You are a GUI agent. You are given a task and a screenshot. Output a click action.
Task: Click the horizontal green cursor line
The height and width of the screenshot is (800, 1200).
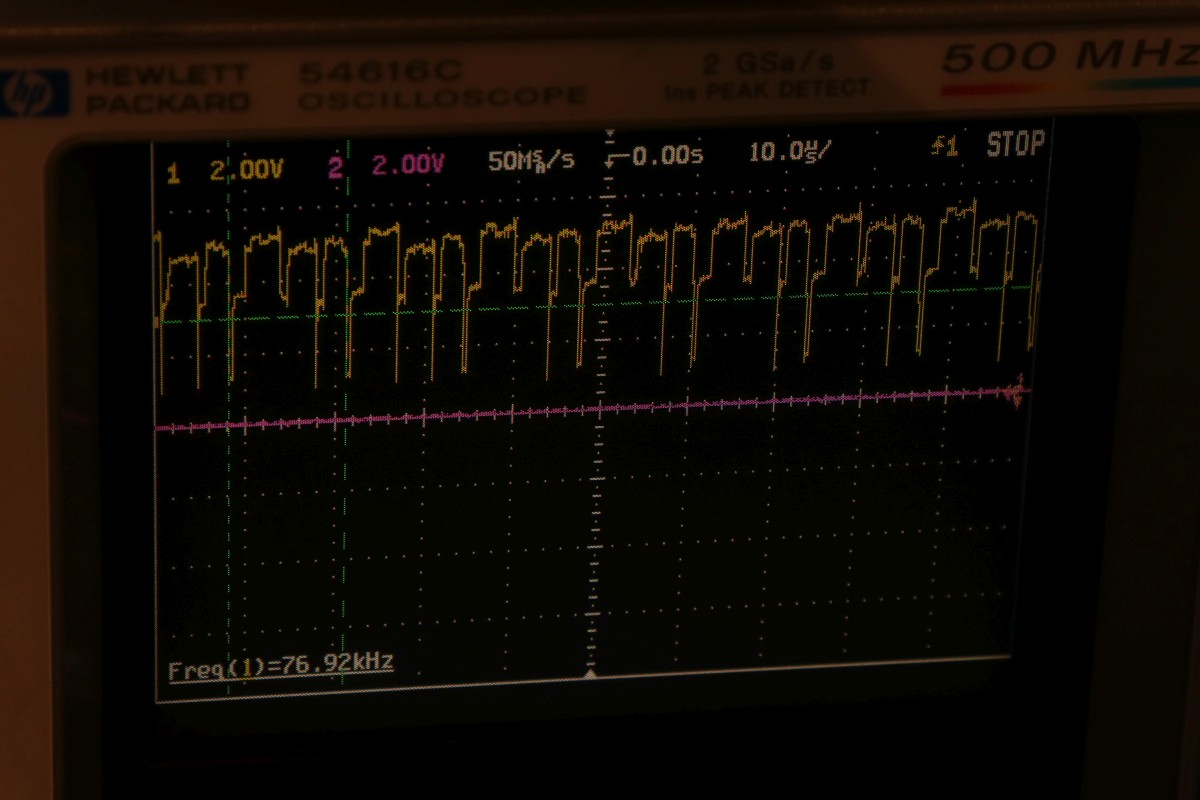pyautogui.click(x=600, y=303)
